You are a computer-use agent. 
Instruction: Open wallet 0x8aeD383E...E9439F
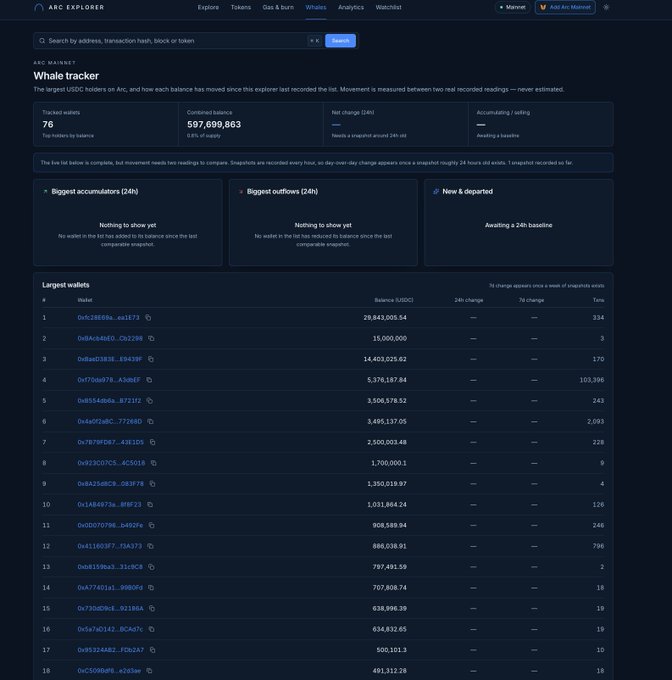point(110,359)
